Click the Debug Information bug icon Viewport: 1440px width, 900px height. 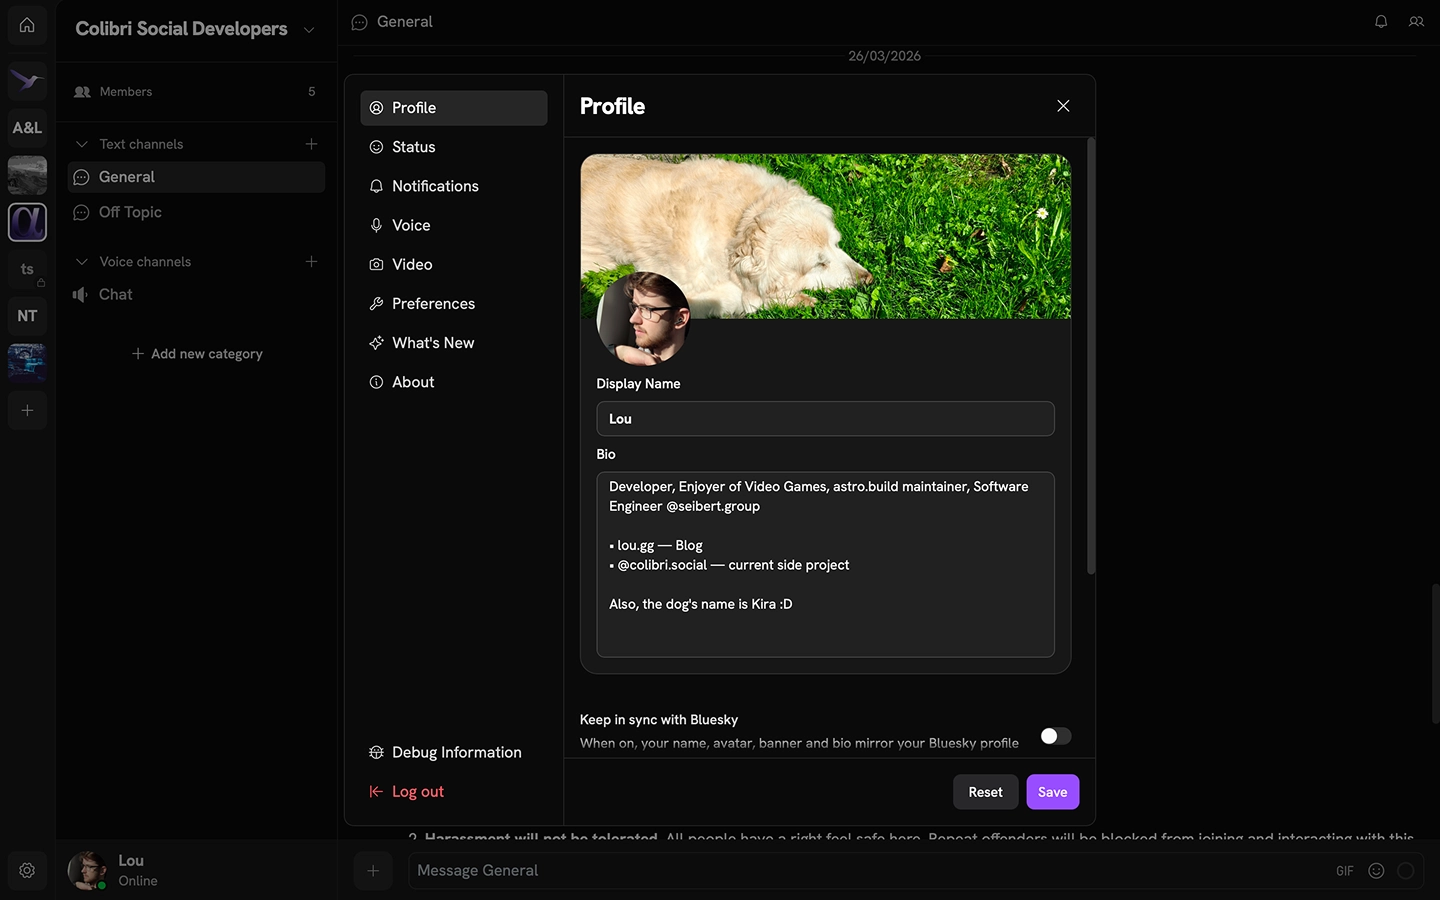[376, 752]
